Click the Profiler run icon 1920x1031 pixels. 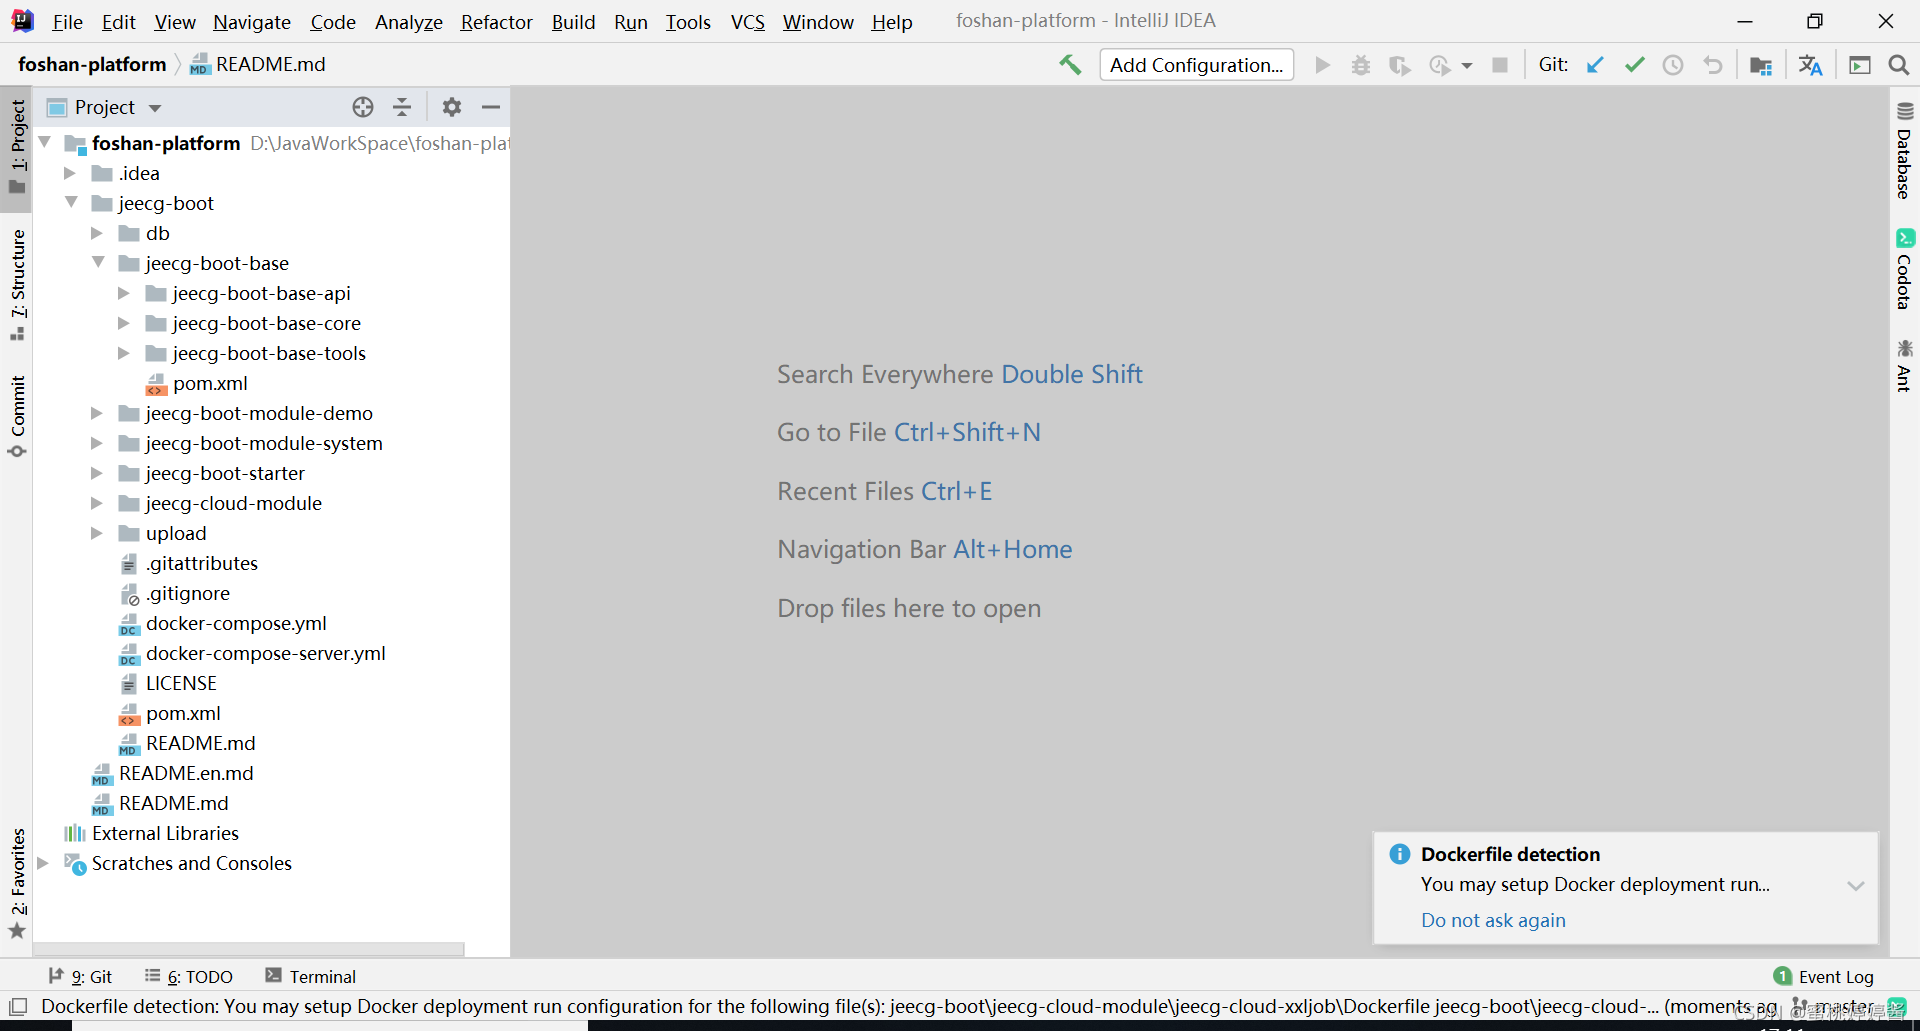pos(1439,65)
